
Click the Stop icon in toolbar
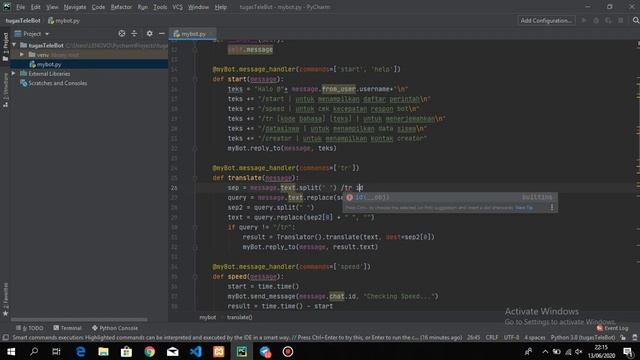tap(620, 20)
